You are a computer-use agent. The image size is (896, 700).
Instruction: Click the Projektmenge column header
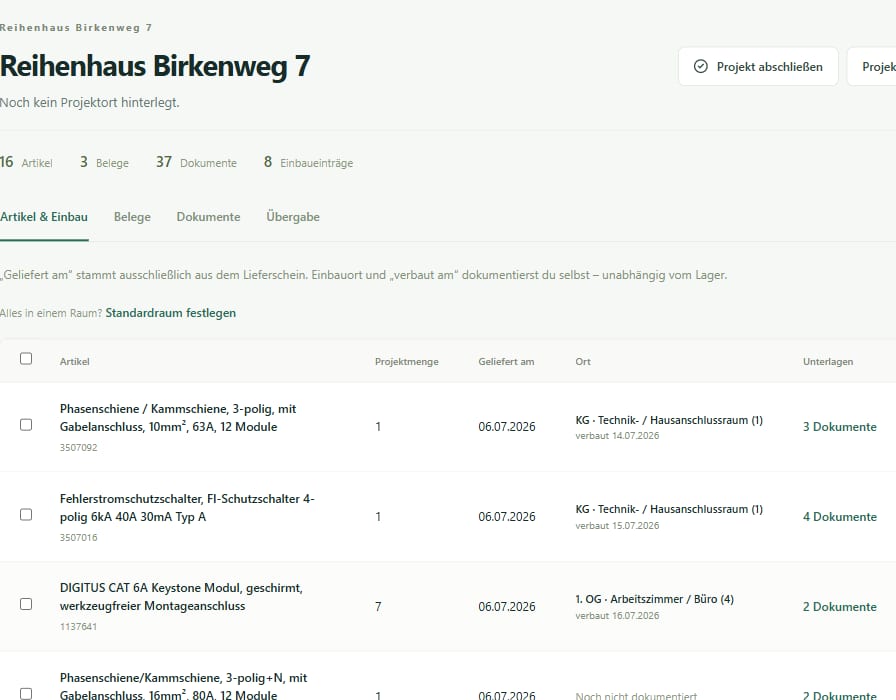click(x=407, y=362)
